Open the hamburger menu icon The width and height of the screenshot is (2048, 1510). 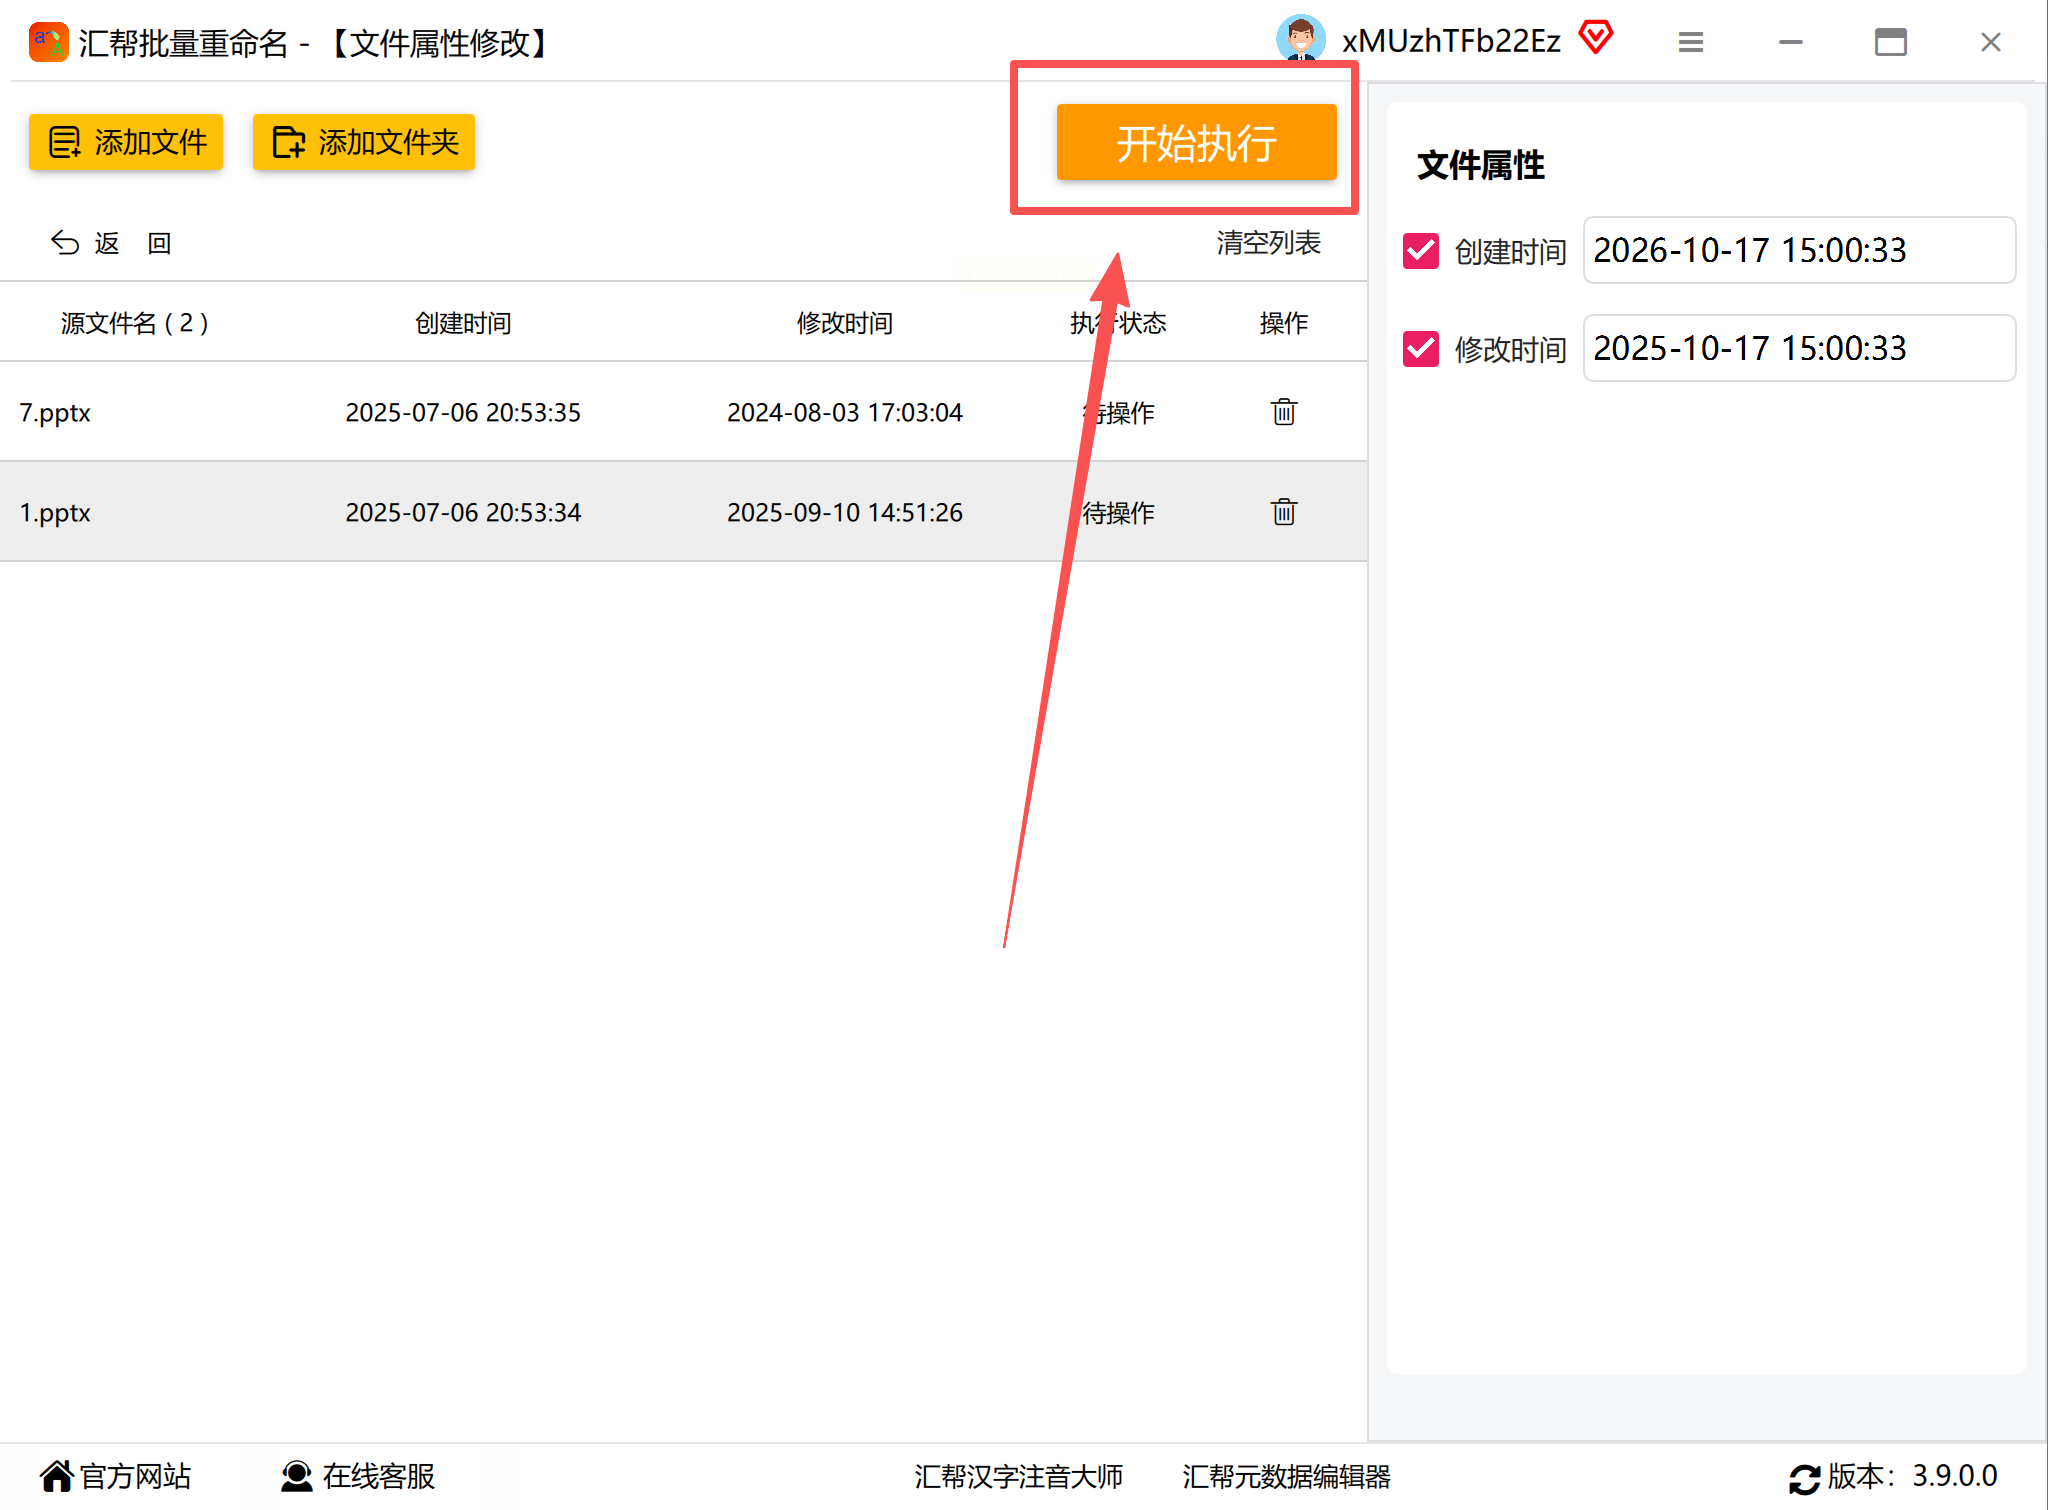coord(1690,42)
